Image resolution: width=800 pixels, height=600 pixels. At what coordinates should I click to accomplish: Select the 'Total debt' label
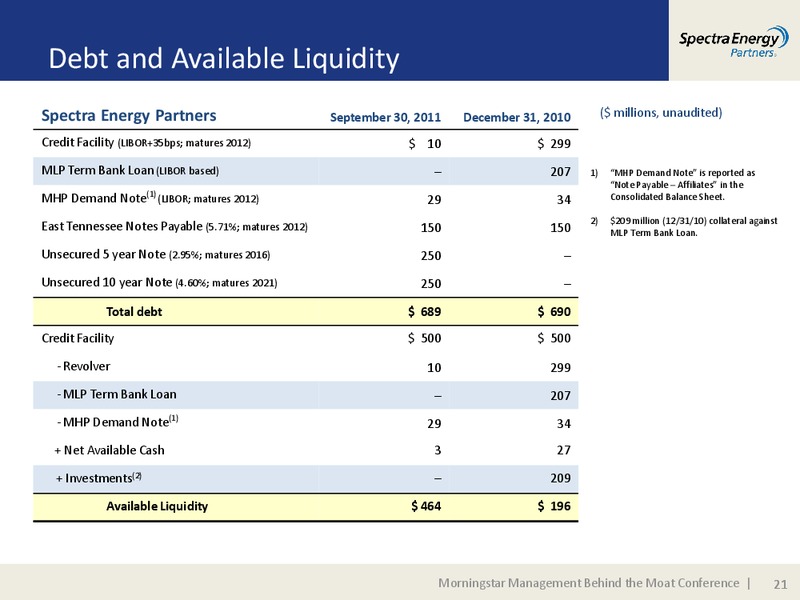click(134, 312)
